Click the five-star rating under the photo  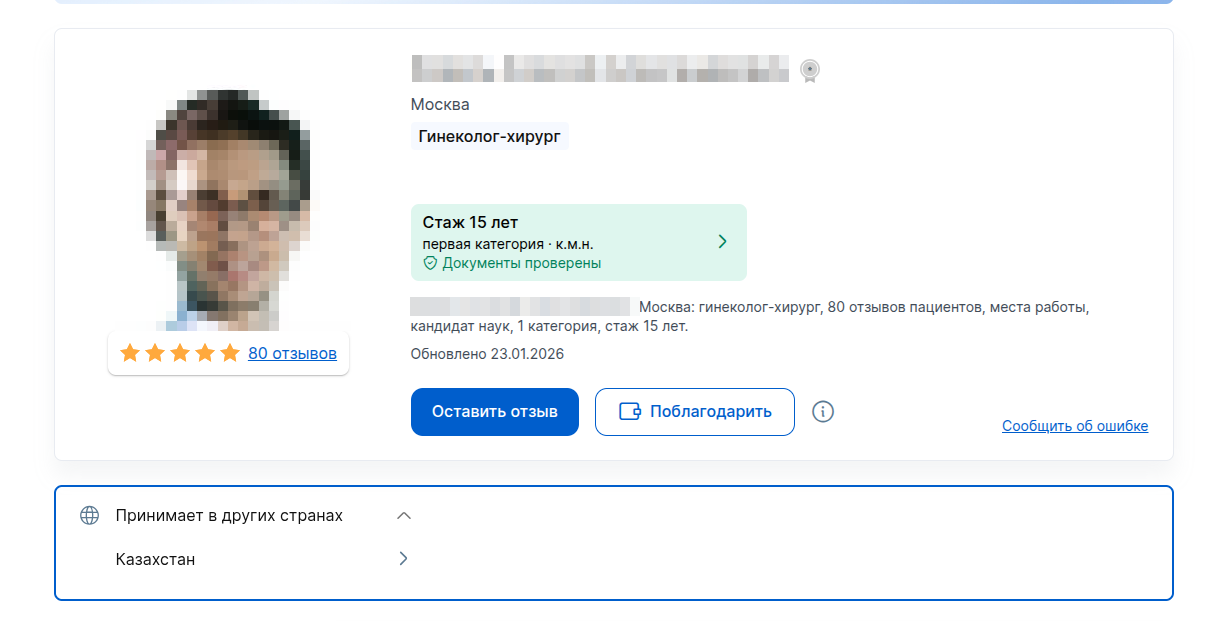pos(180,353)
